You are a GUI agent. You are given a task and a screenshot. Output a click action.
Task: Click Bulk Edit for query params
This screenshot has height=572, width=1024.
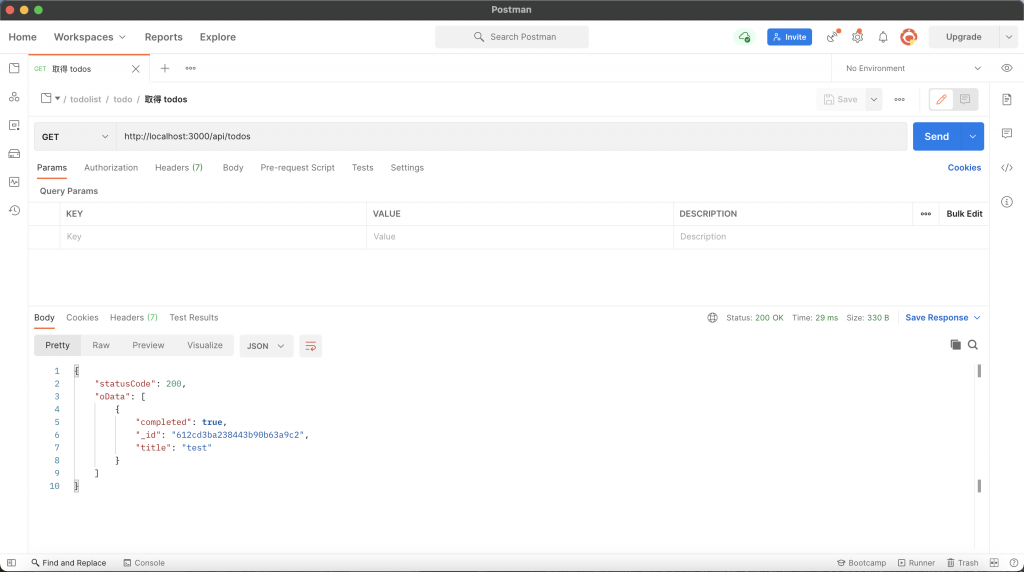[x=964, y=214]
